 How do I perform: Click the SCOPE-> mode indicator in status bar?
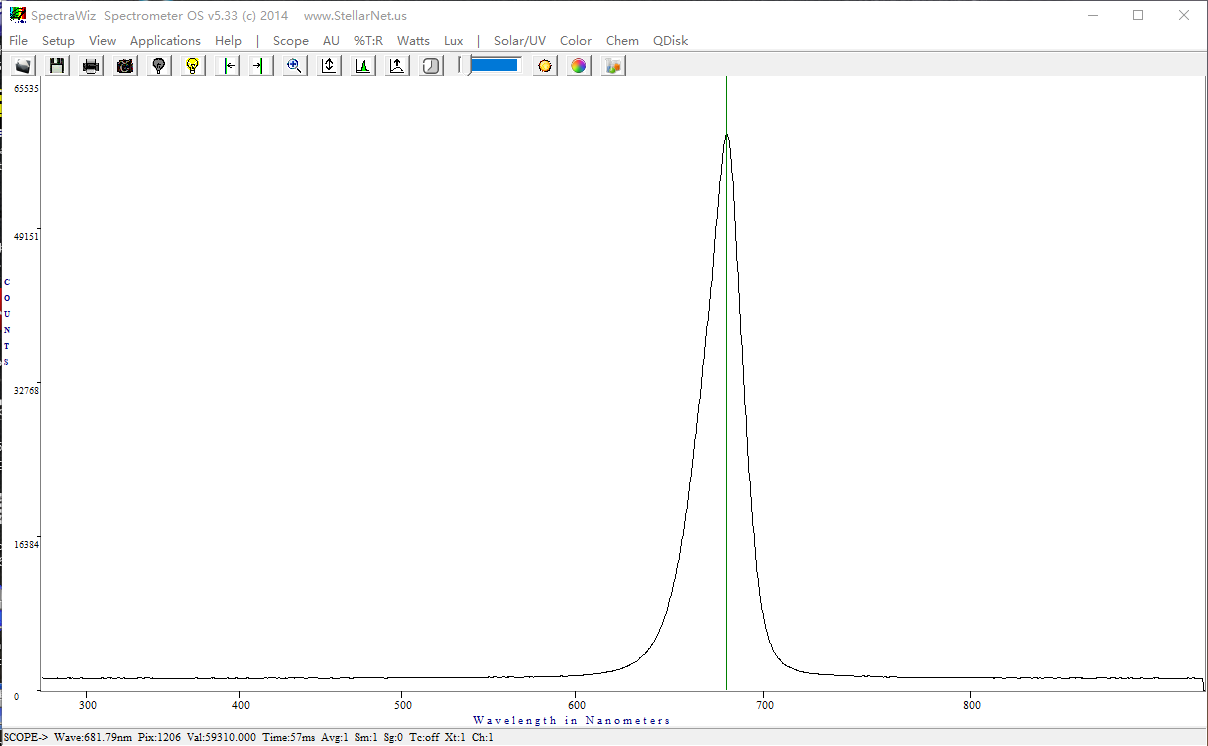pyautogui.click(x=26, y=738)
